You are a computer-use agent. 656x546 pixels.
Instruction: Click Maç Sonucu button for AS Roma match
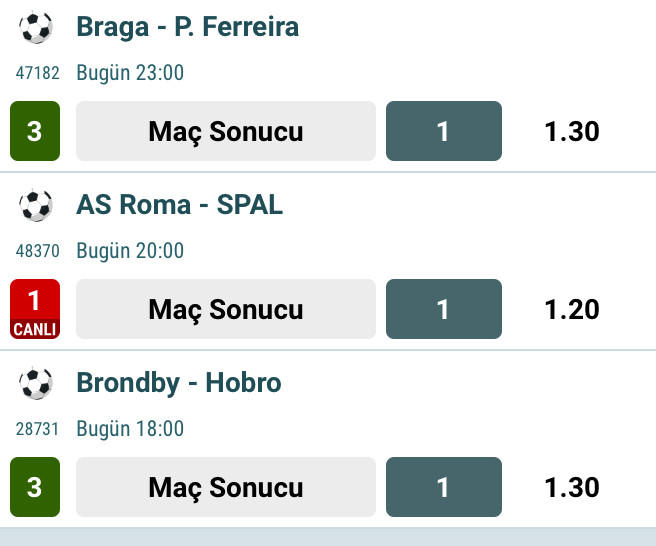click(226, 309)
